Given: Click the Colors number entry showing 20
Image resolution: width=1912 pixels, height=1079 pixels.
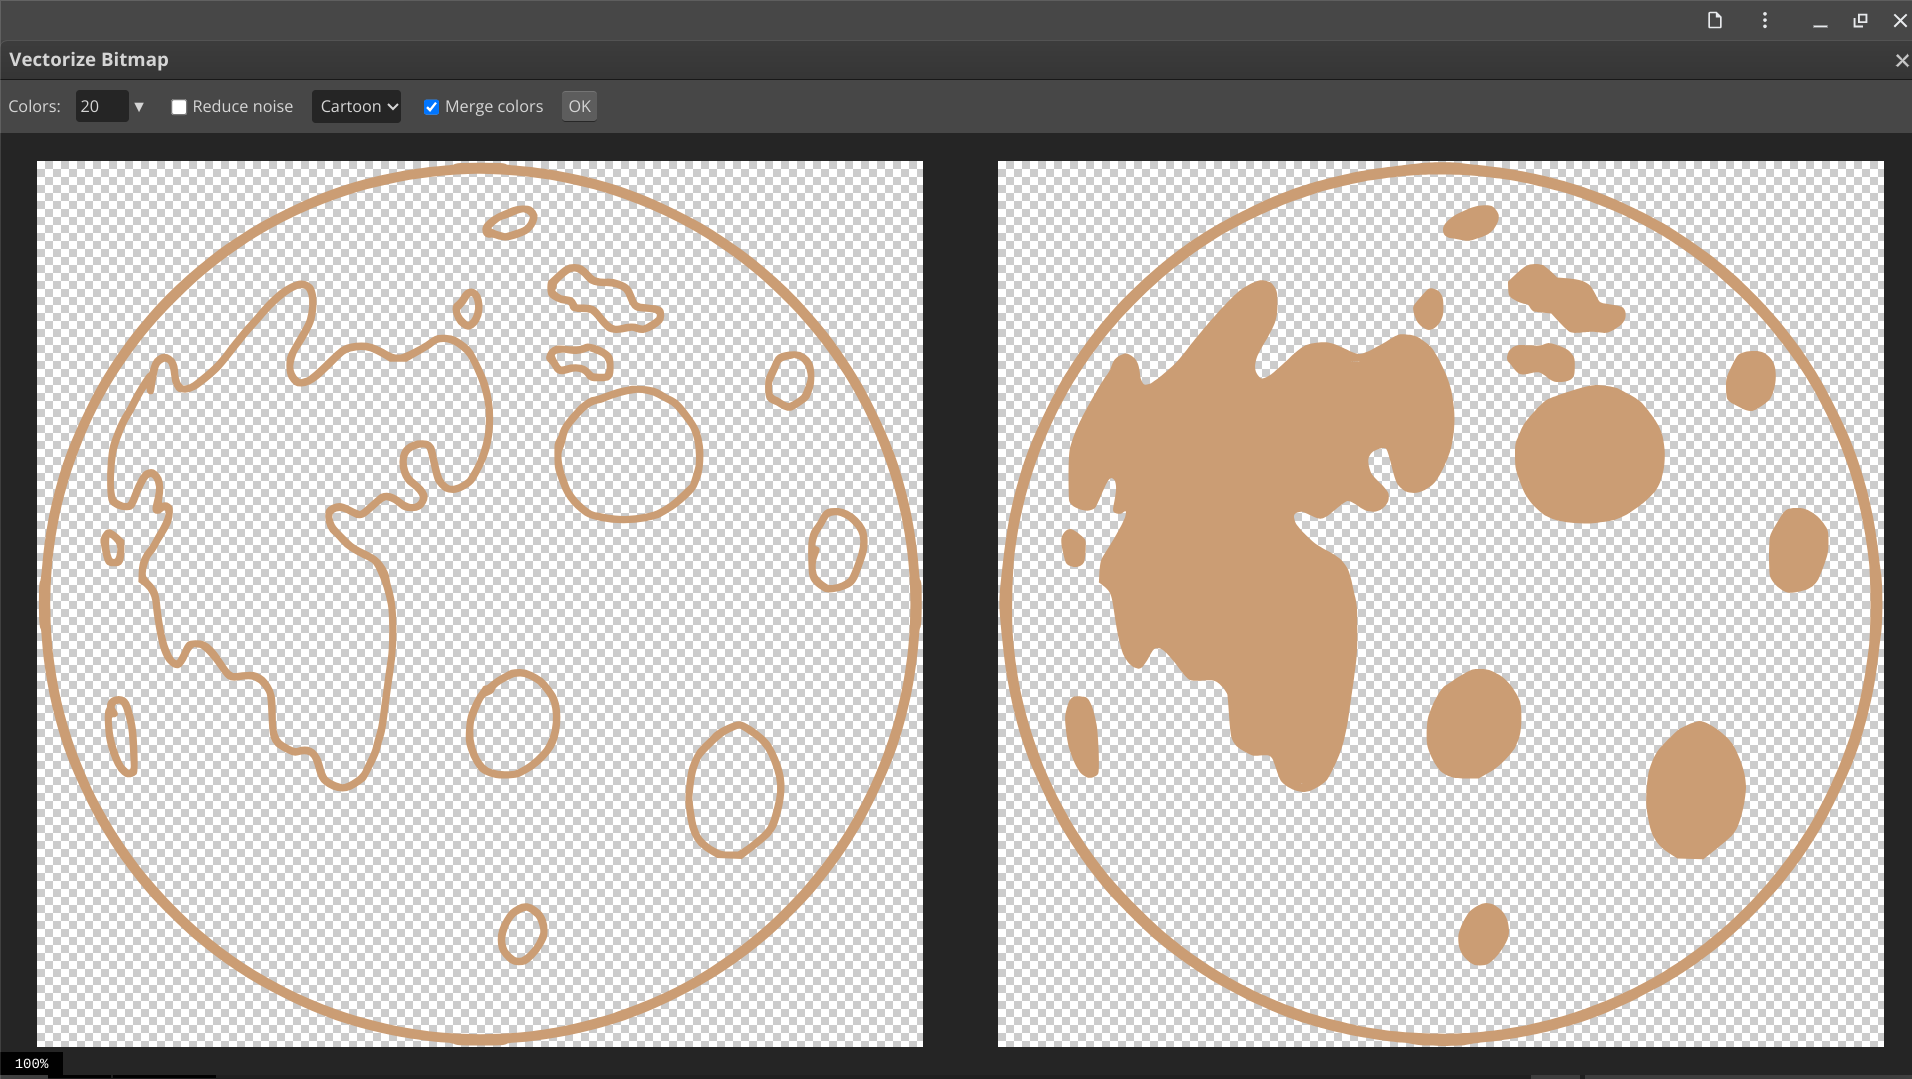Looking at the screenshot, I should (x=100, y=106).
